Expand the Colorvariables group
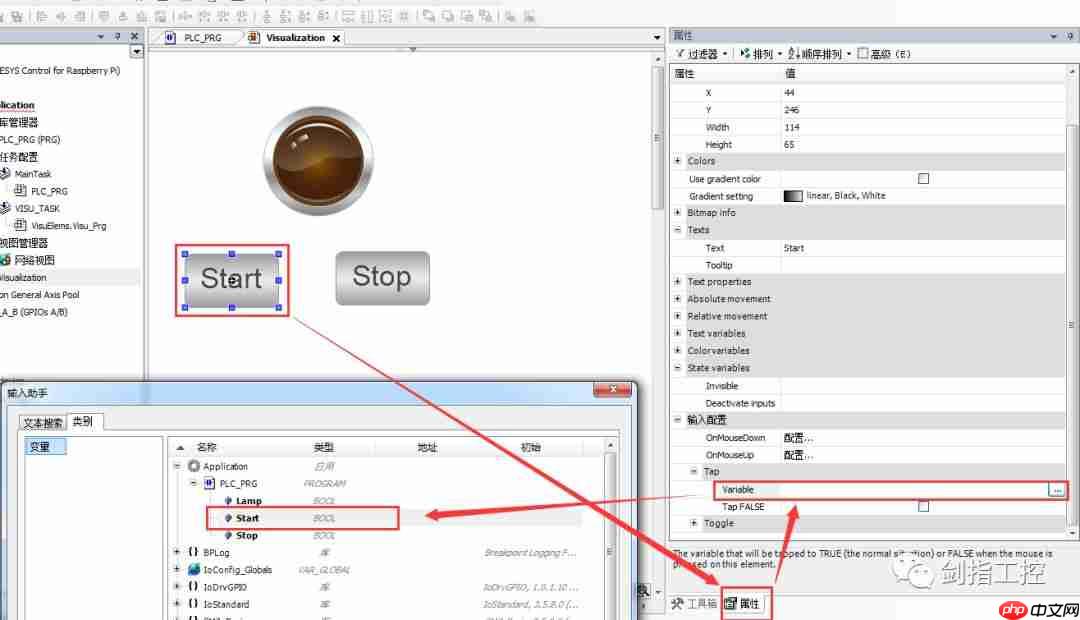 677,350
